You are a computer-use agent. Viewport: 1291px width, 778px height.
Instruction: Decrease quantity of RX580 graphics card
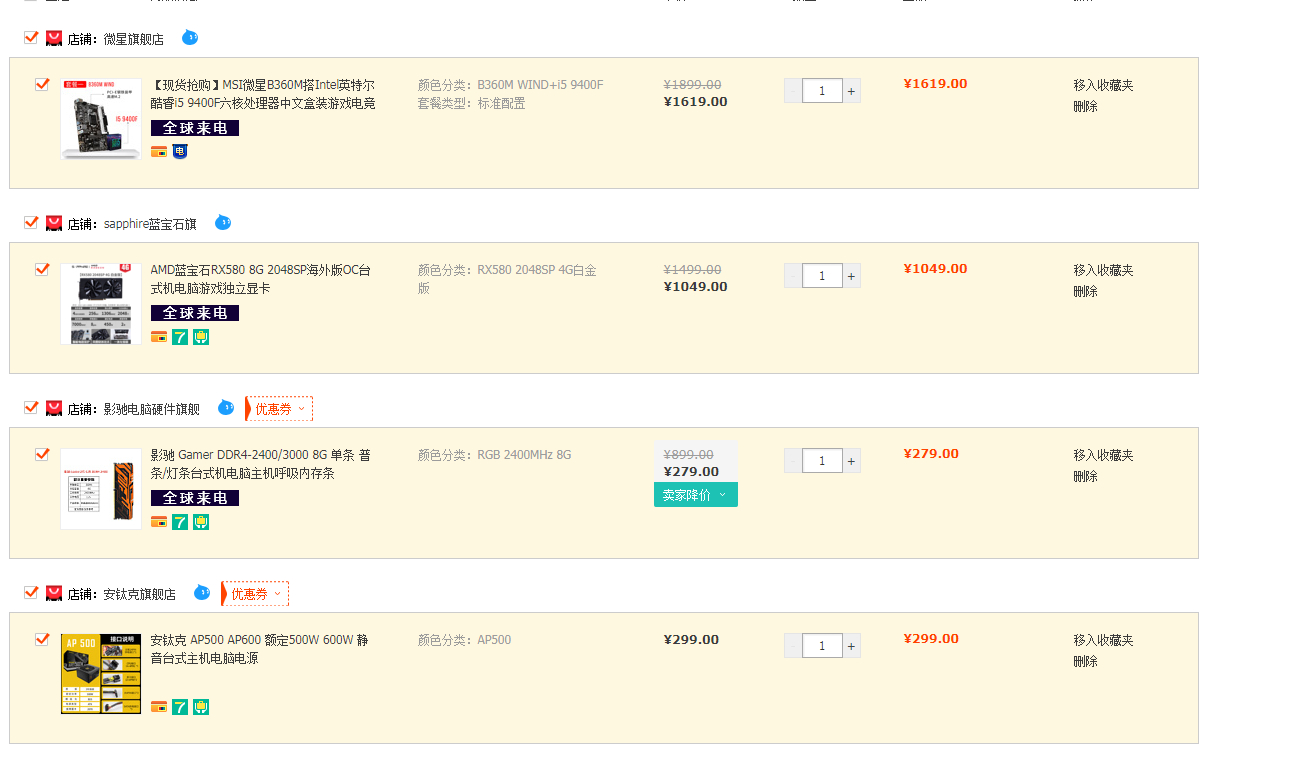[793, 276]
